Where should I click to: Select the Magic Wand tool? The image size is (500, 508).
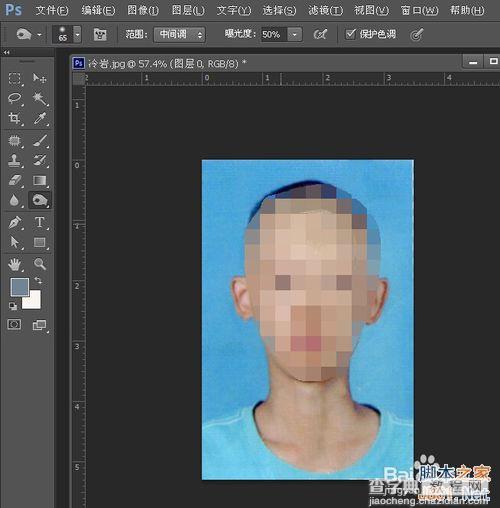tap(40, 98)
